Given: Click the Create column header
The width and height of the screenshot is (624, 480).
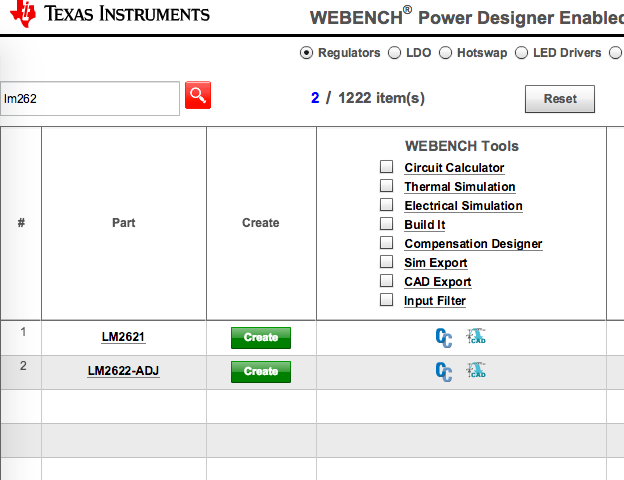Looking at the screenshot, I should point(261,223).
